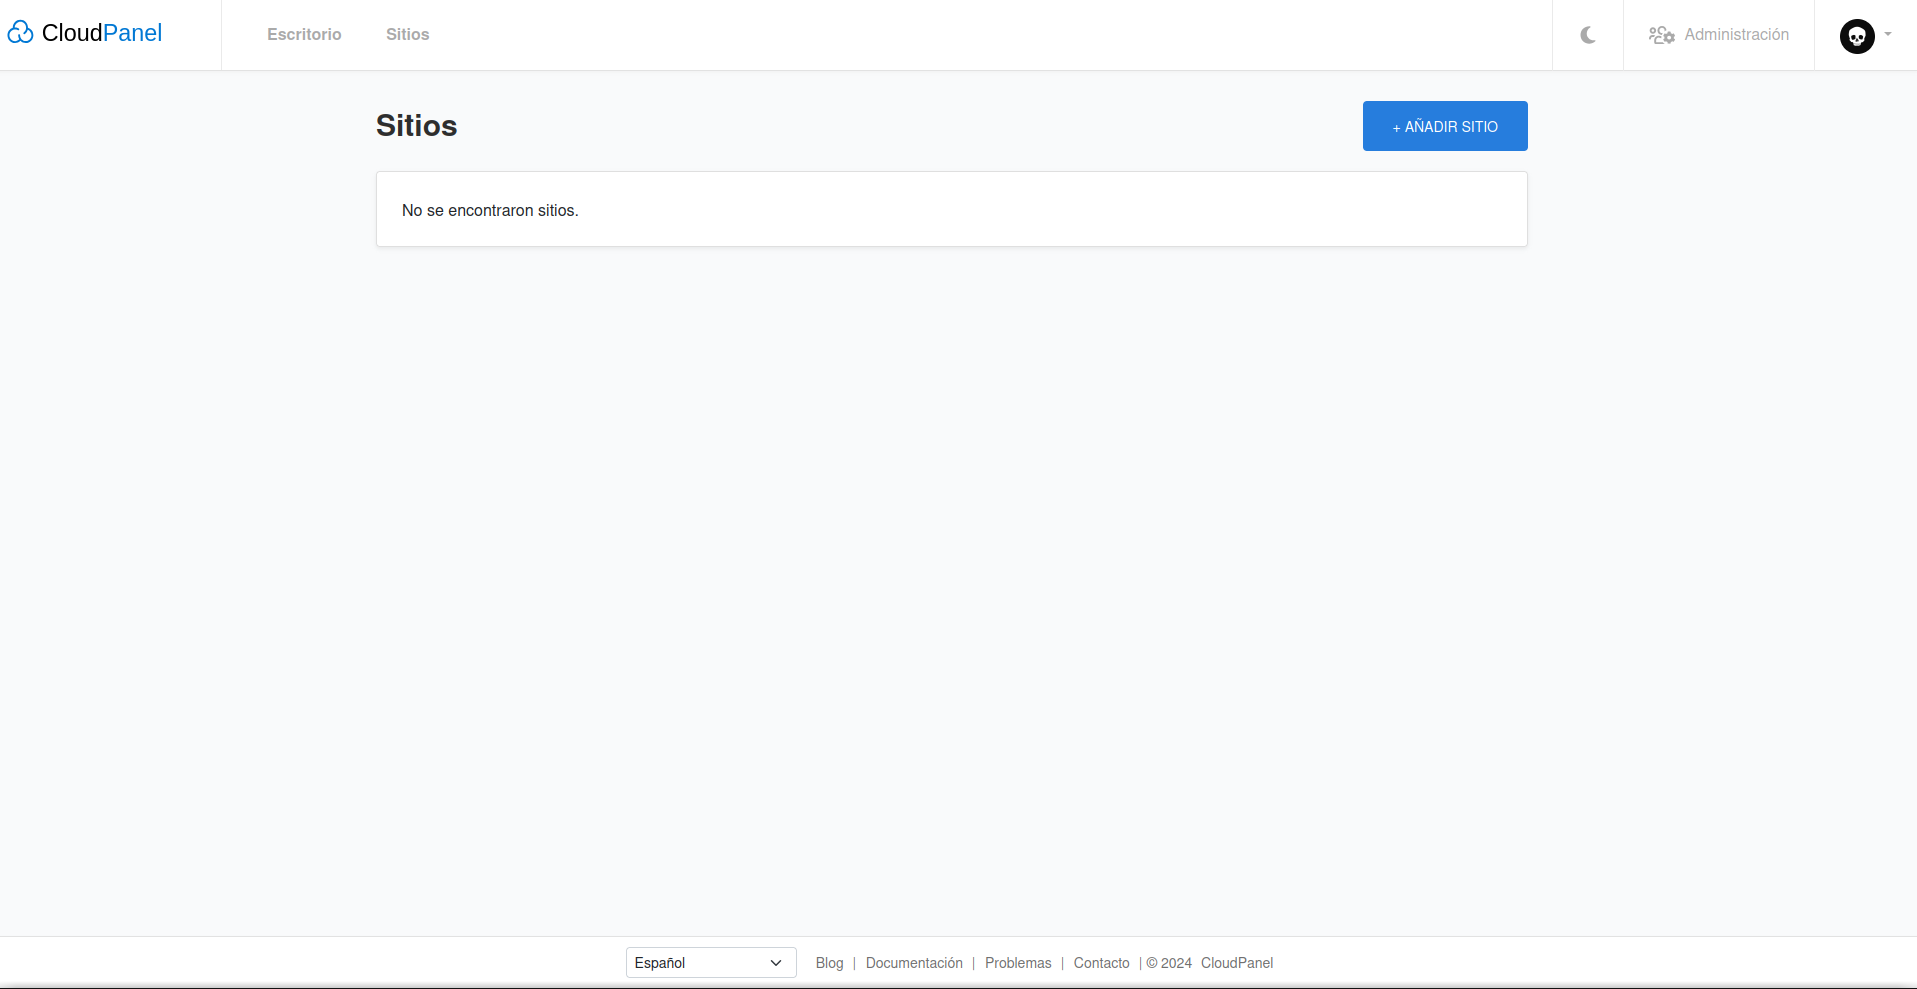The height and width of the screenshot is (989, 1917).
Task: Click the chevron arrow in language dropdown
Action: click(x=776, y=963)
